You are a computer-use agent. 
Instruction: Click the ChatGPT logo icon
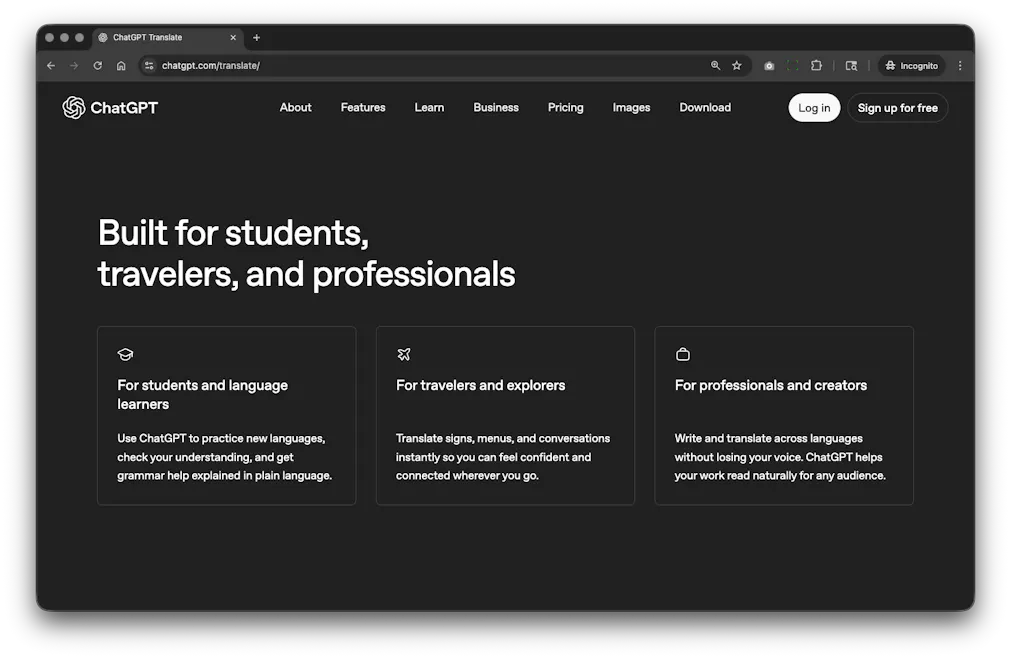[x=71, y=107]
